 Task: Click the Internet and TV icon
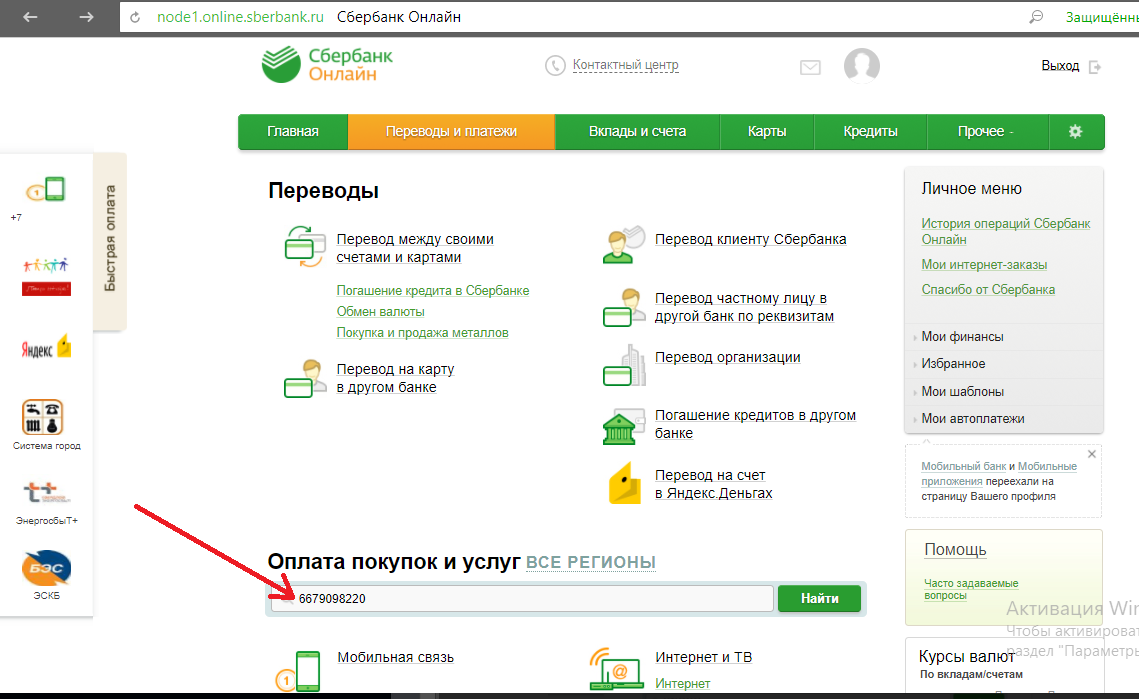point(616,668)
